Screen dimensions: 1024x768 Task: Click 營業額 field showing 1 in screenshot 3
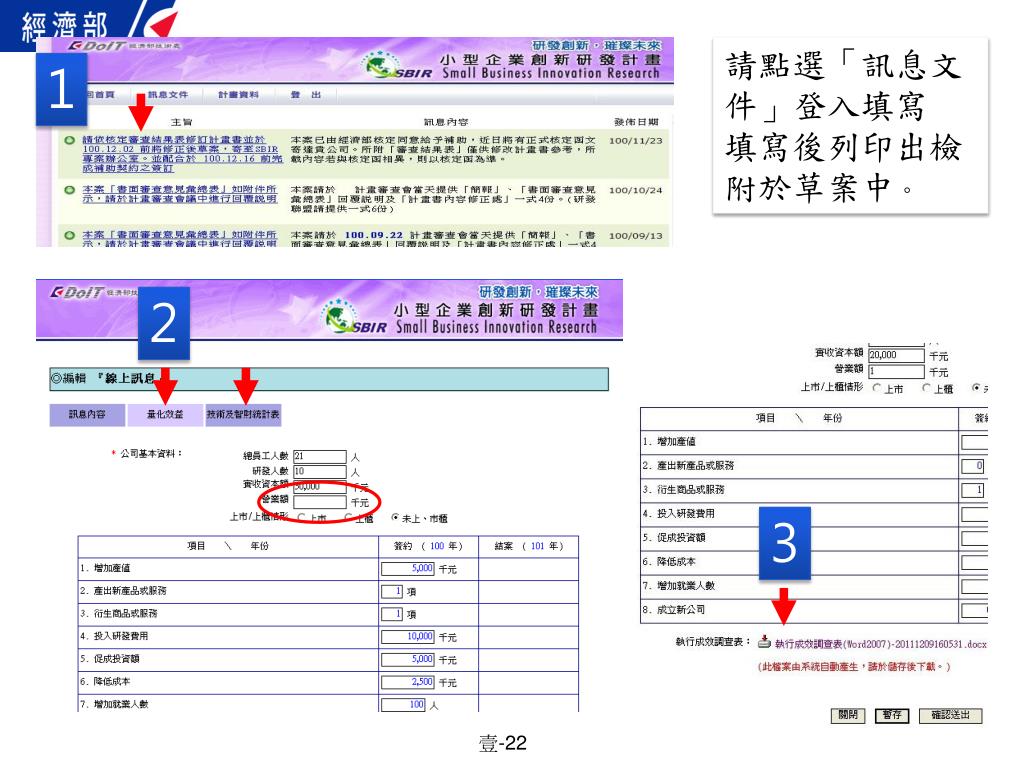click(x=896, y=371)
